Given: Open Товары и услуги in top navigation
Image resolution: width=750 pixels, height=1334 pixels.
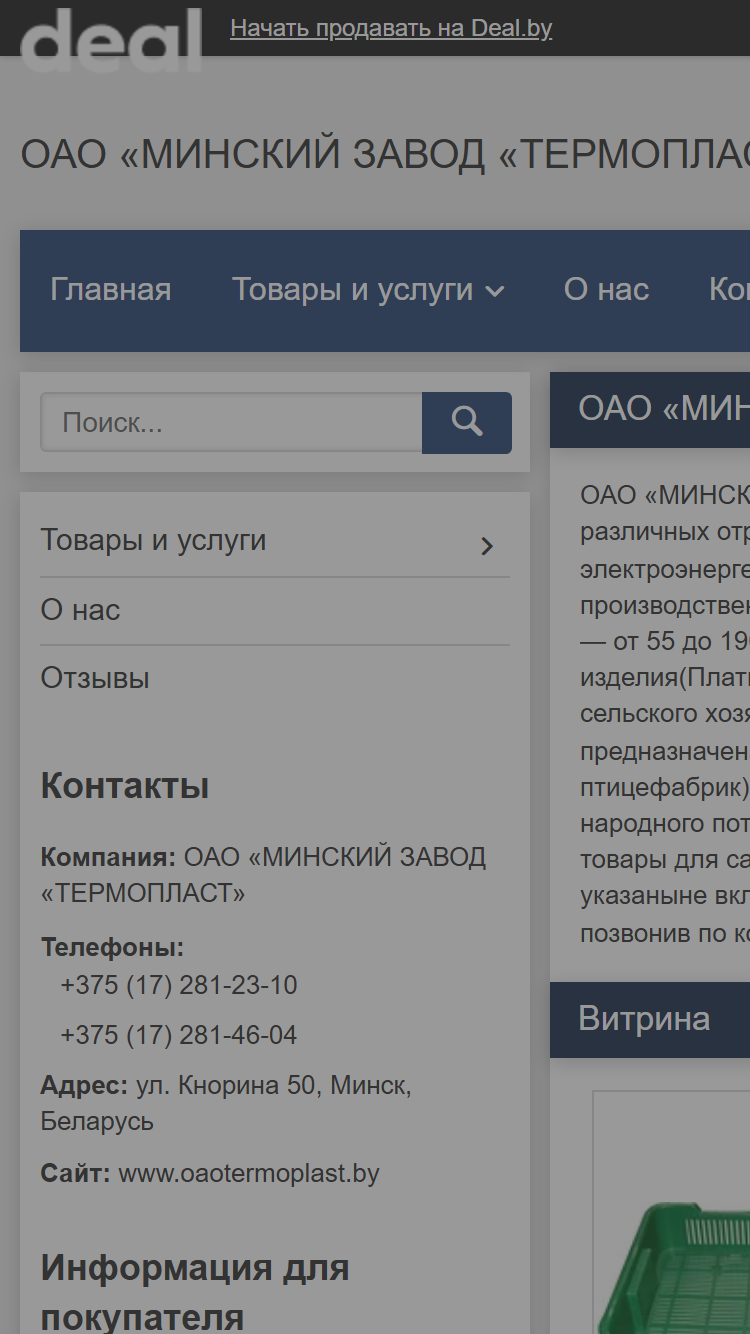Looking at the screenshot, I should (x=353, y=290).
